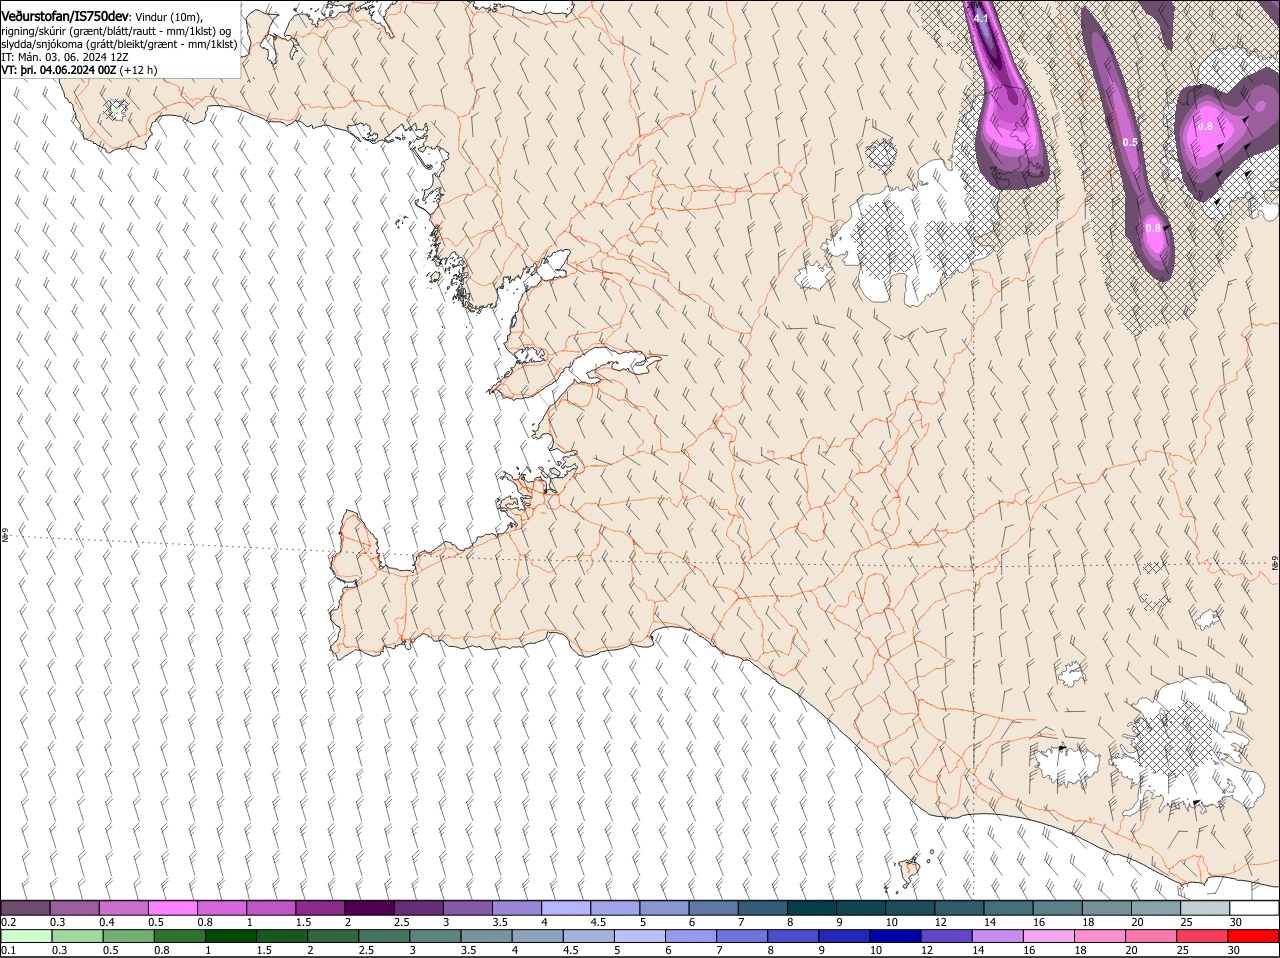Viewport: 1280px width, 958px height.
Task: Click the initial time line 'IT: Mán. 03. 06. 2024 12Z'
Action: pyautogui.click(x=65, y=57)
